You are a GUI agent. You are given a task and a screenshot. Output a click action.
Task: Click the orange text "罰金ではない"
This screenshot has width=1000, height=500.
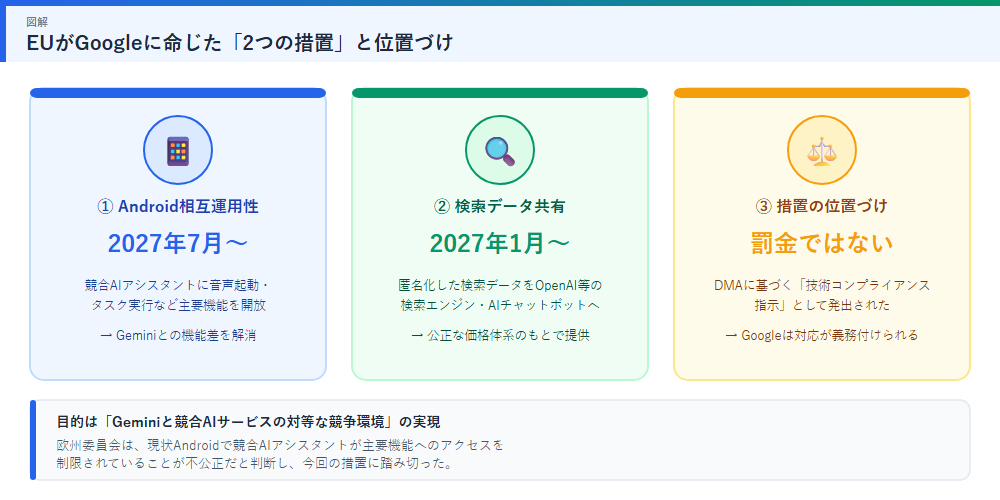coord(821,243)
